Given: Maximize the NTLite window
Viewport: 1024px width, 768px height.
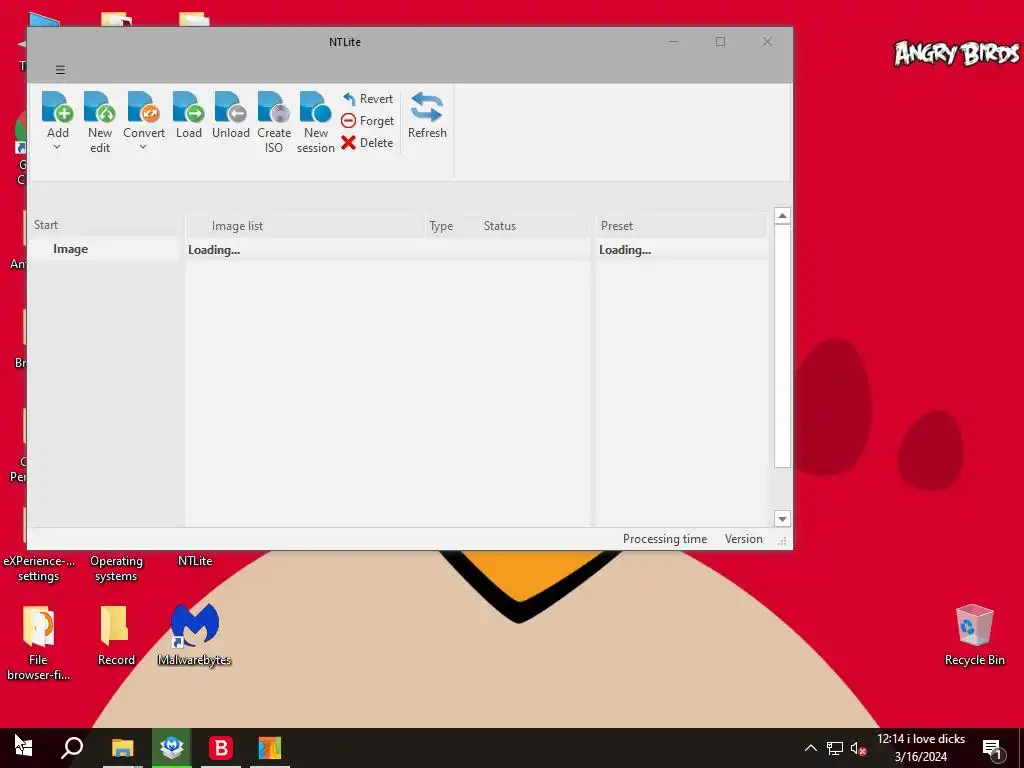Looking at the screenshot, I should [720, 42].
